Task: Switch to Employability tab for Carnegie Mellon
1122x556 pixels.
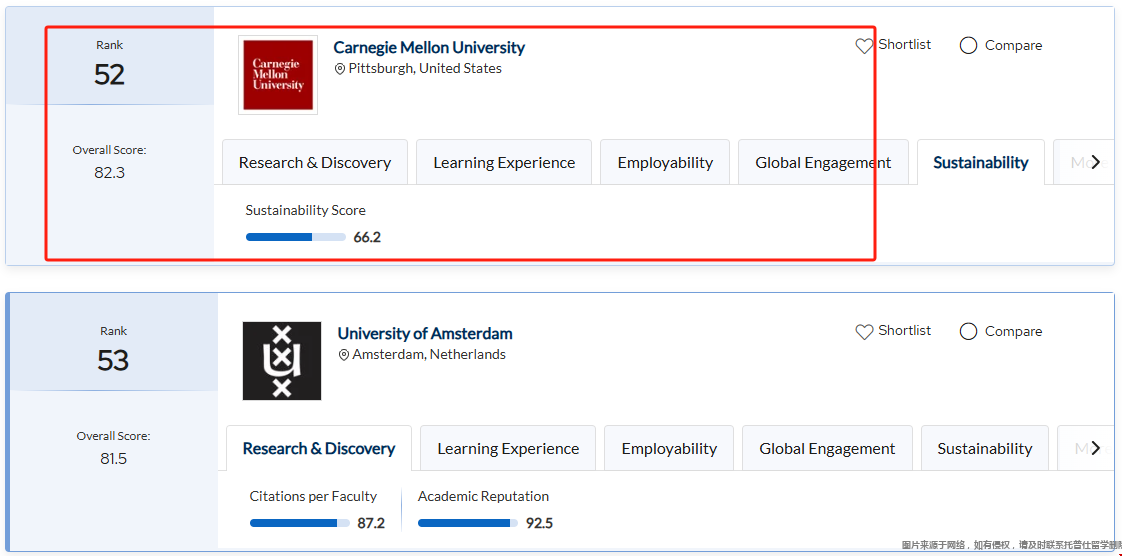Action: pyautogui.click(x=665, y=163)
